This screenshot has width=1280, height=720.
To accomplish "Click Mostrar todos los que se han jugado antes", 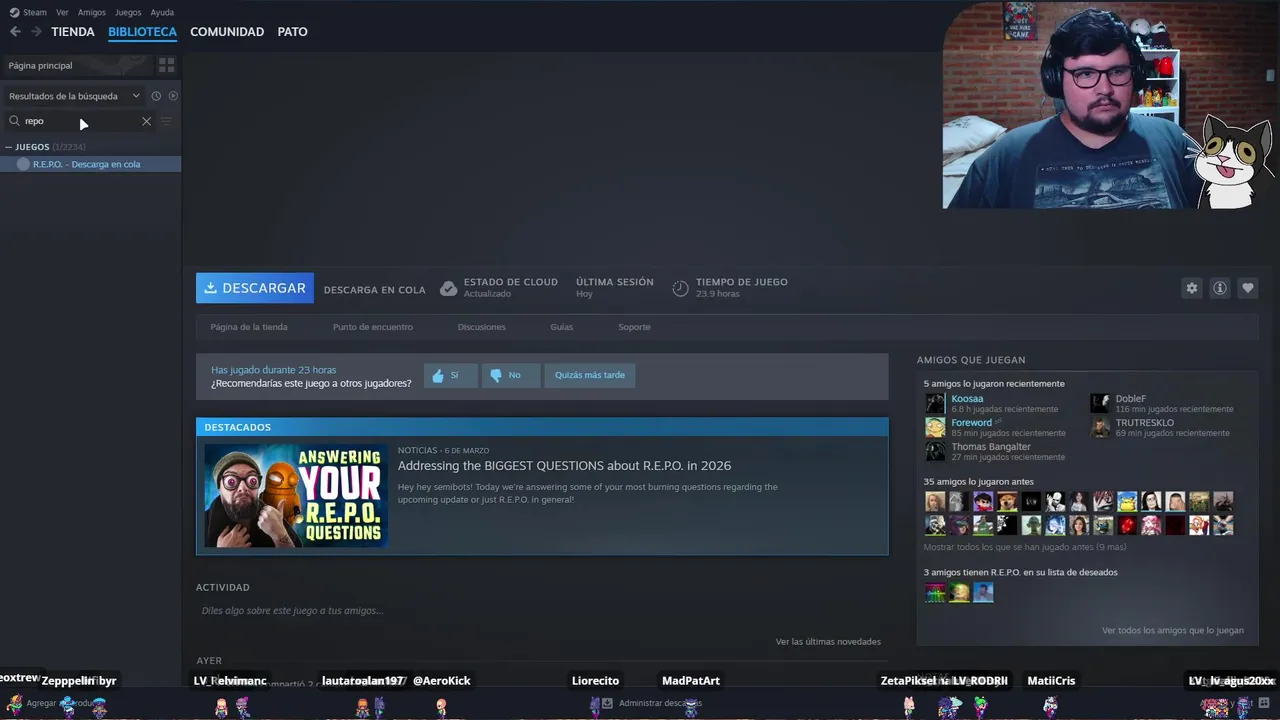I will click(1025, 547).
